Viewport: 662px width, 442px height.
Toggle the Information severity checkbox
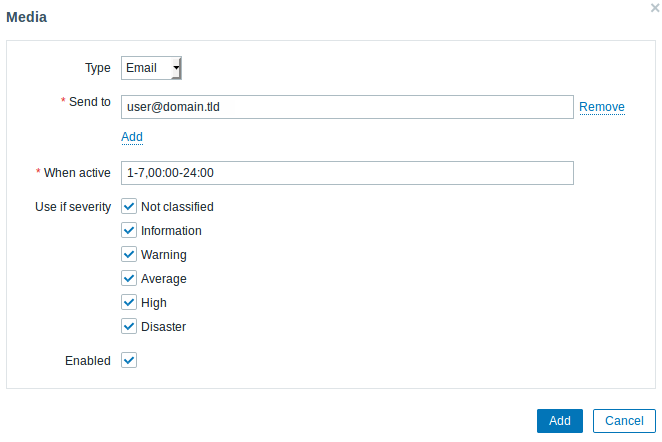pos(129,230)
